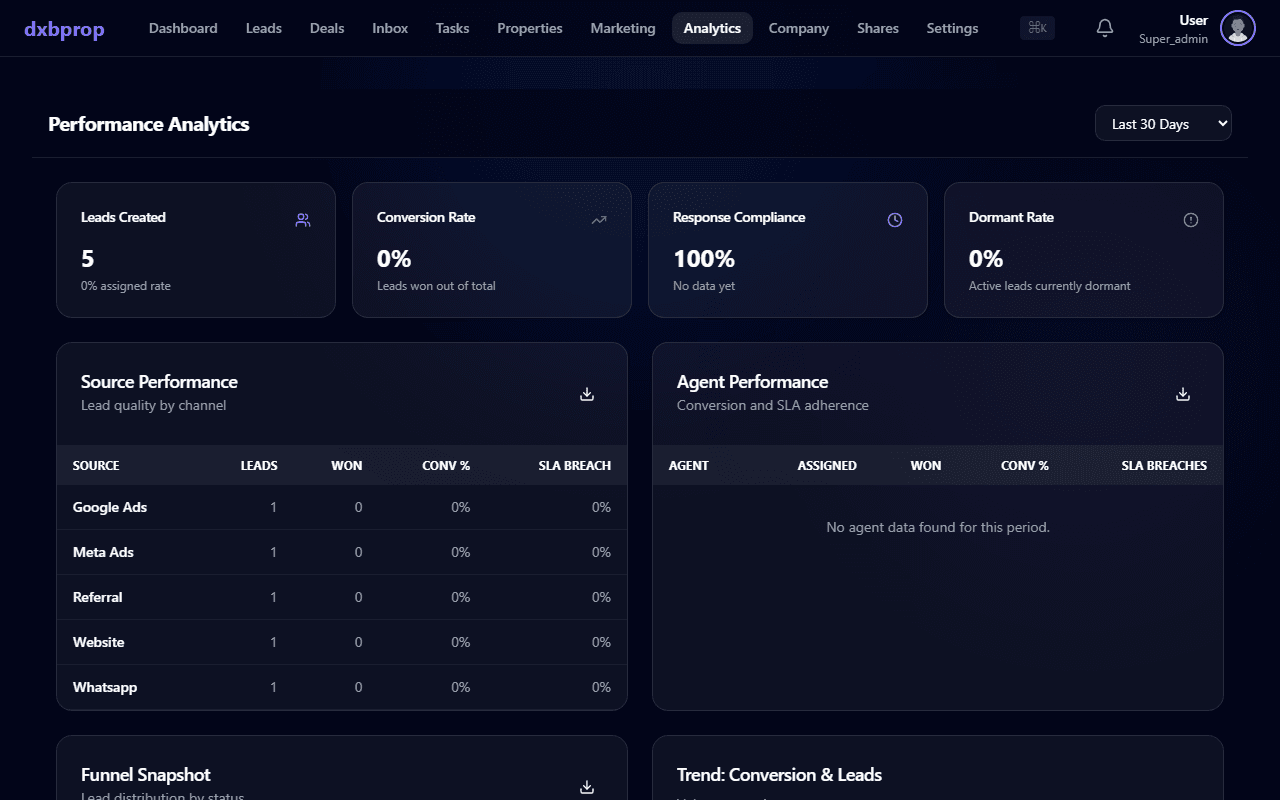Click the LEADS column header
This screenshot has width=1280, height=800.
click(x=259, y=466)
